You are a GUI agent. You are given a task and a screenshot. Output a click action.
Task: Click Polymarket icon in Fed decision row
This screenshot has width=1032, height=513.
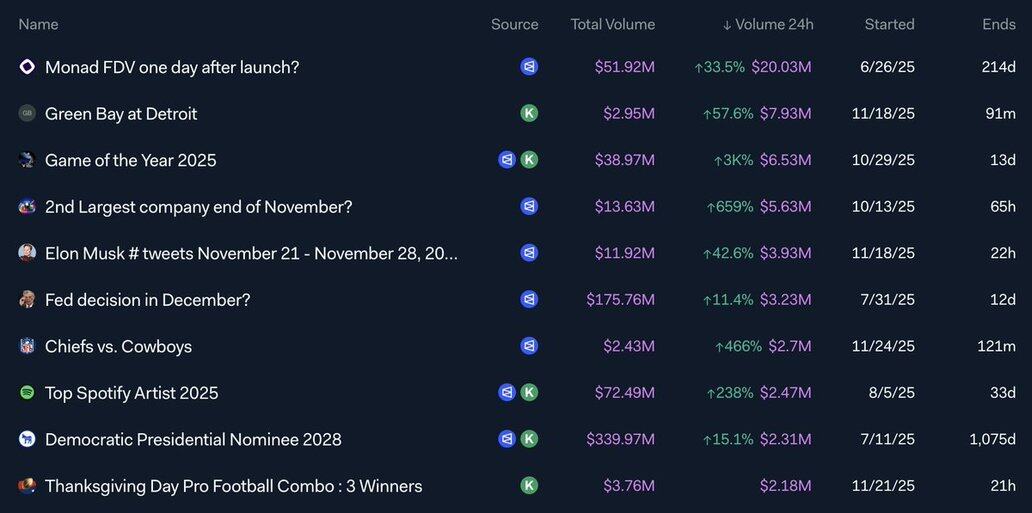(x=529, y=299)
